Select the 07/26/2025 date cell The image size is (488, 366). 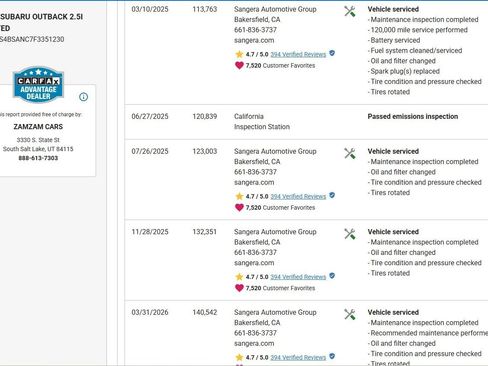pyautogui.click(x=150, y=151)
